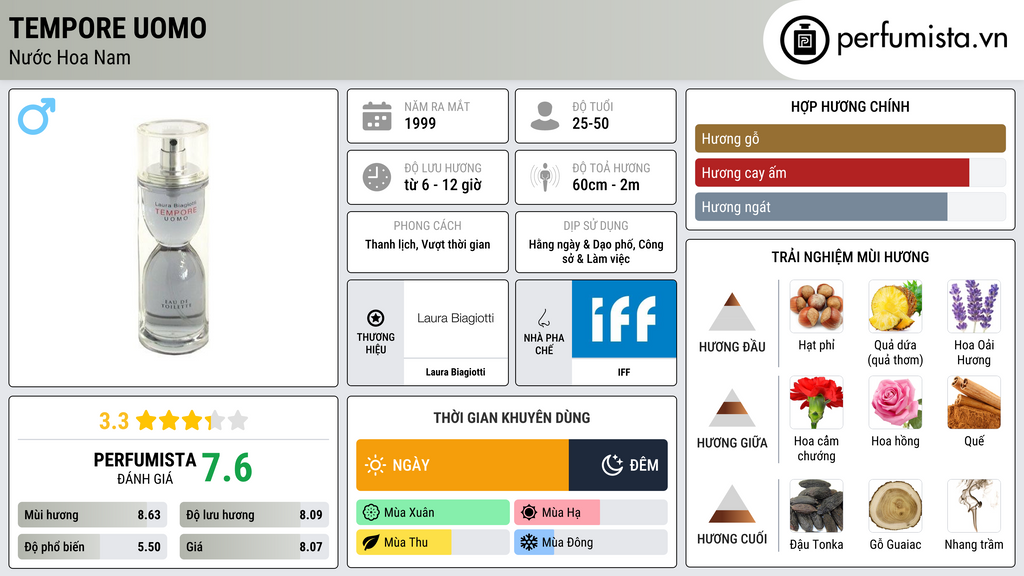This screenshot has height=576, width=1024.
Task: Click the Đậu Tonka bean image
Action: tap(816, 506)
